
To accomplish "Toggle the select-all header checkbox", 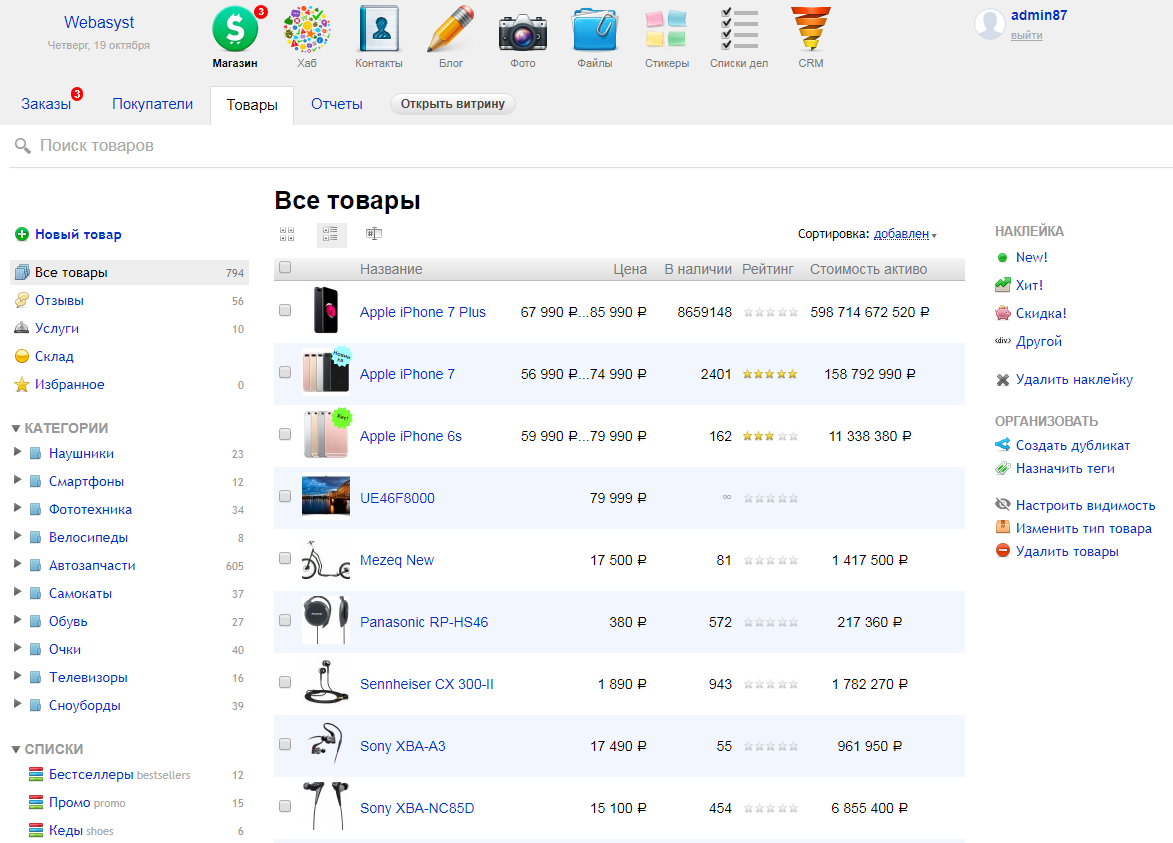I will (x=285, y=267).
